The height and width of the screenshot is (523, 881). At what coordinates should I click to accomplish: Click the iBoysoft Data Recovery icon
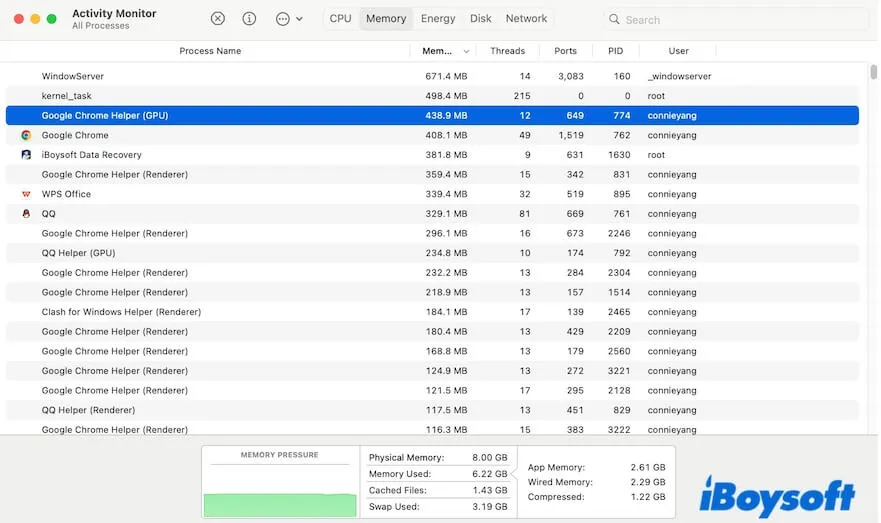(26, 155)
